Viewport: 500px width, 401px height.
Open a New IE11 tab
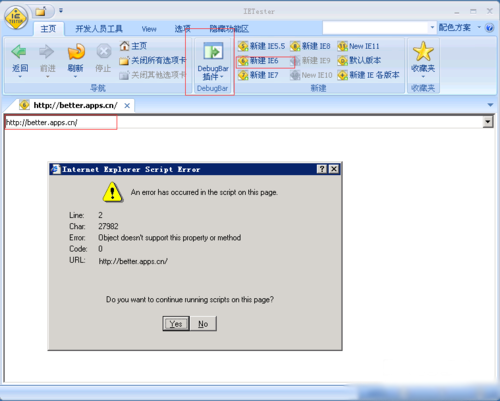pos(358,46)
